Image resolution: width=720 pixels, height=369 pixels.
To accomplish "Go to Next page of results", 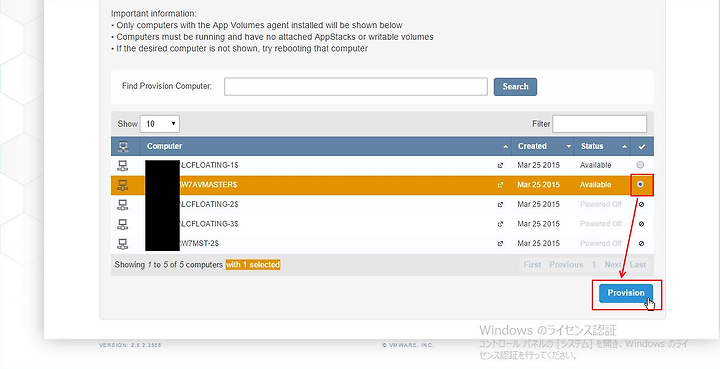I will (x=613, y=265).
